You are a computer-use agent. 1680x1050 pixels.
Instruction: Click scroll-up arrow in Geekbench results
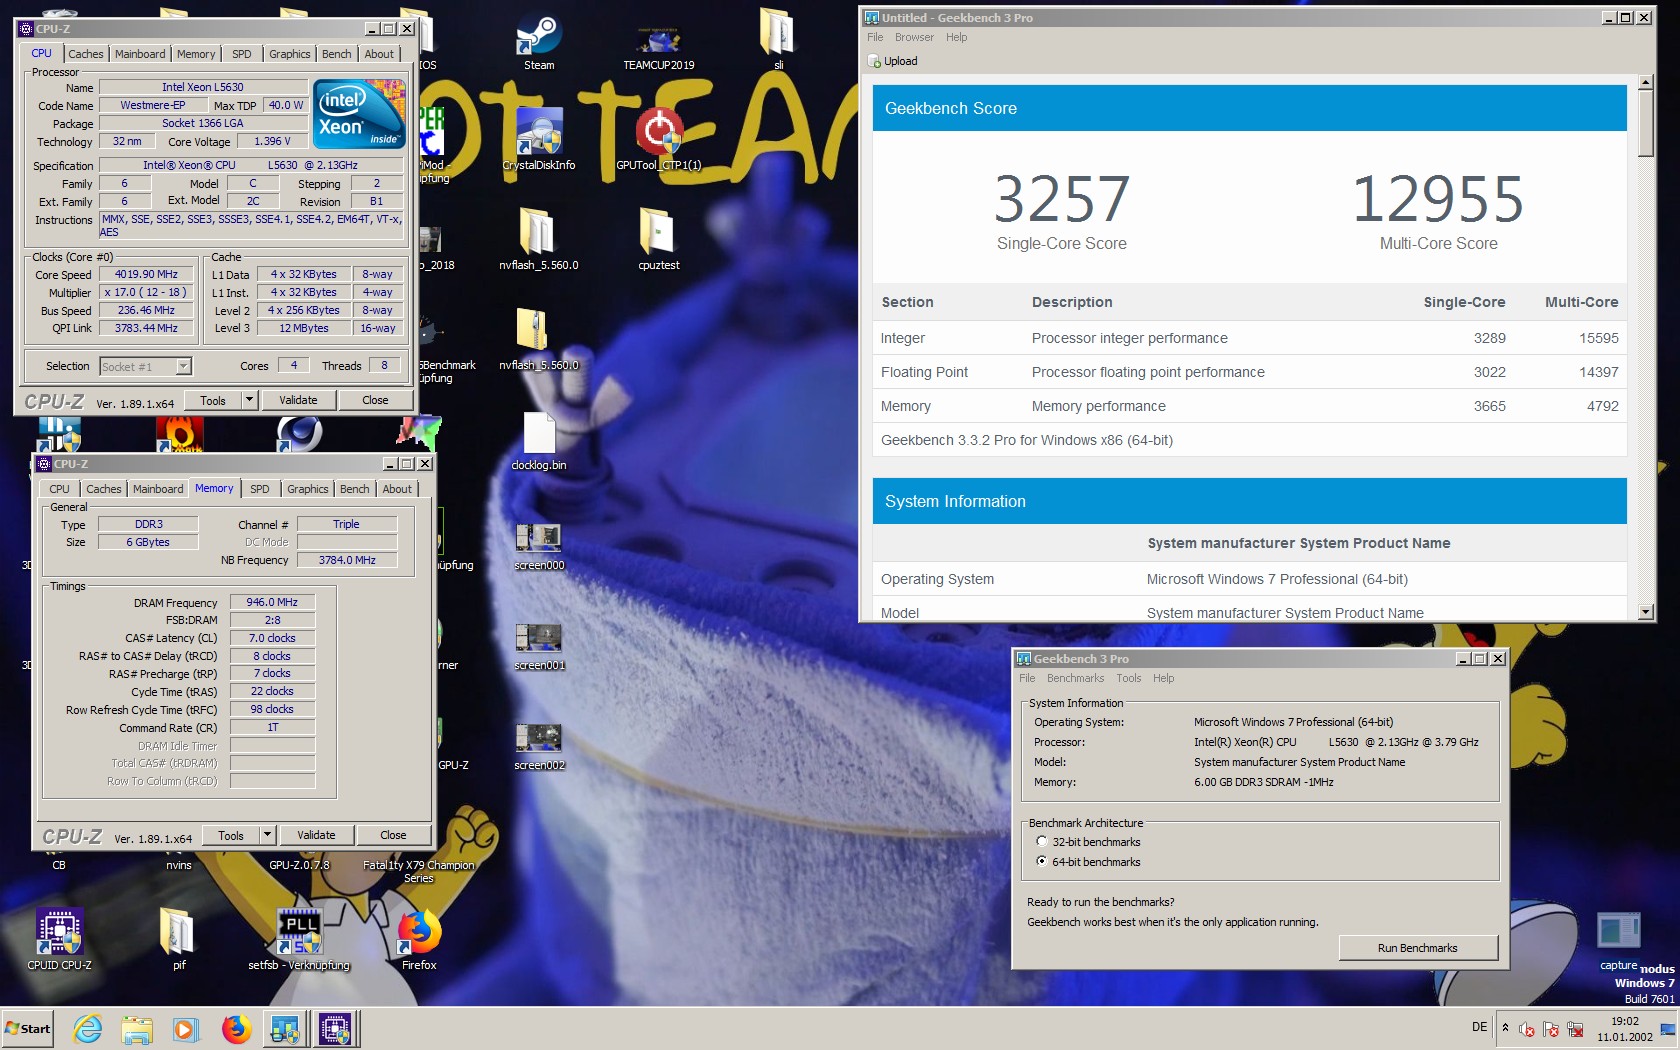tap(1646, 82)
